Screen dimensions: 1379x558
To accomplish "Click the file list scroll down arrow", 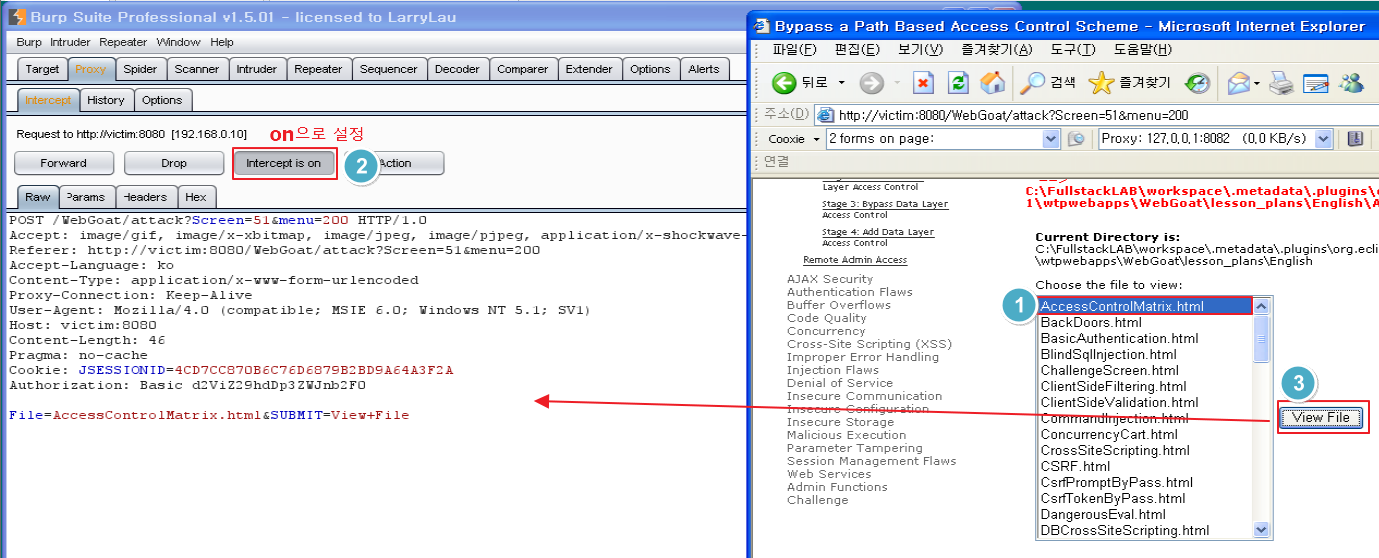I will (1261, 530).
